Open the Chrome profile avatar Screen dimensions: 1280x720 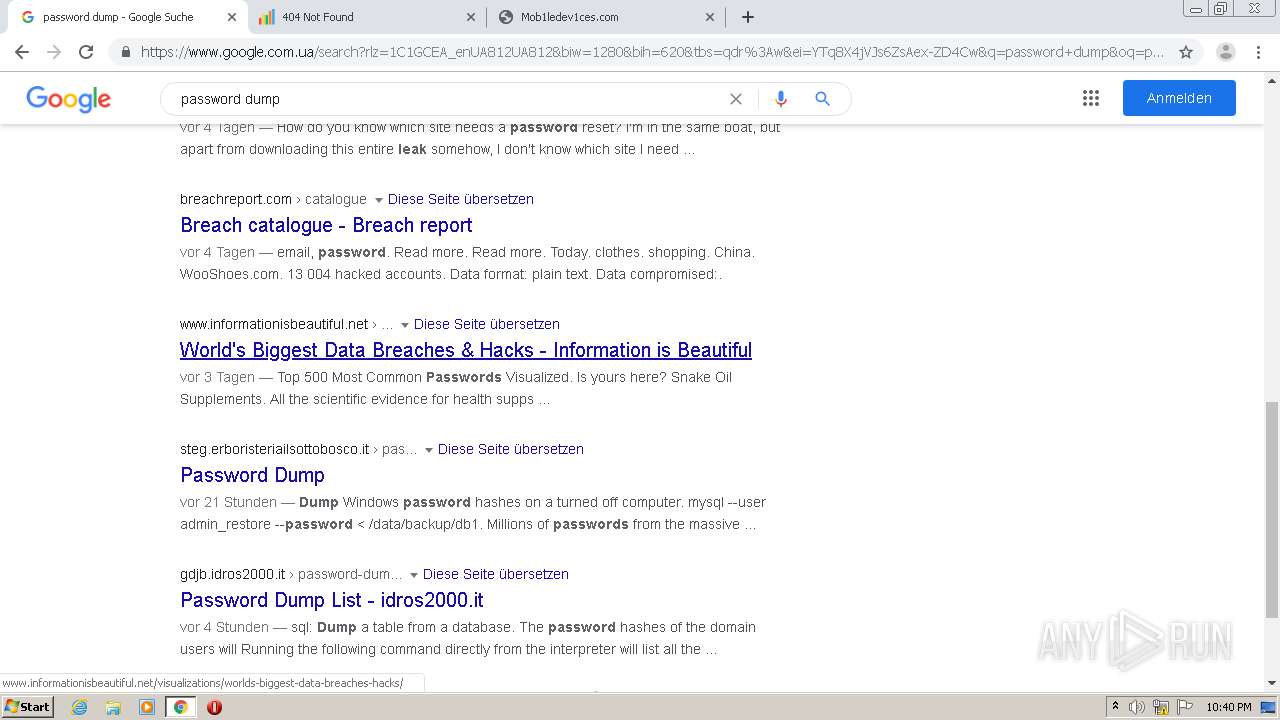[x=1226, y=52]
